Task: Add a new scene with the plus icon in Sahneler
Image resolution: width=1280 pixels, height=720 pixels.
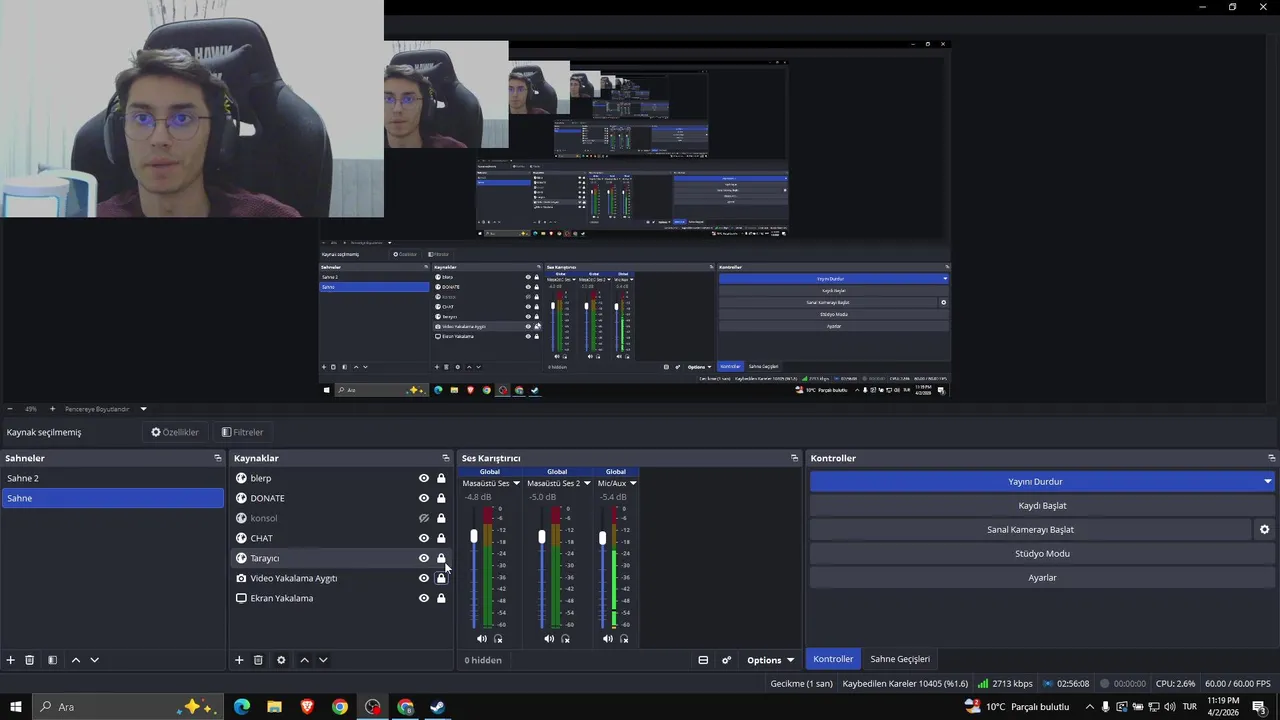Action: (11, 660)
